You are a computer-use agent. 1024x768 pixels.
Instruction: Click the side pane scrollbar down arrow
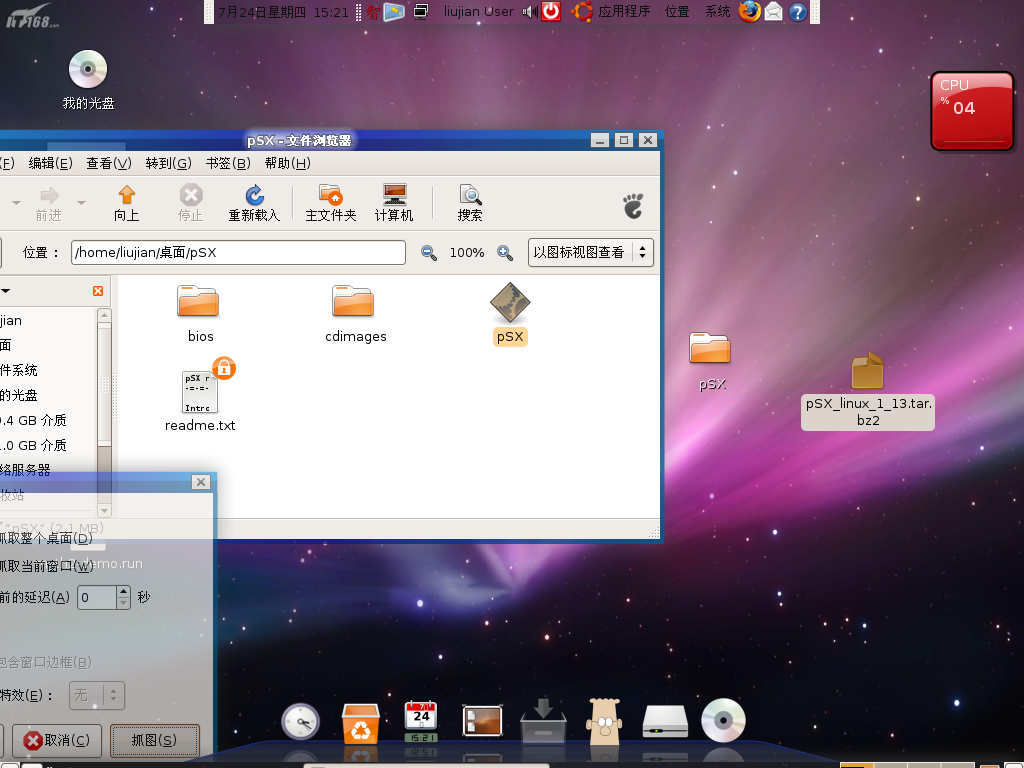[104, 510]
